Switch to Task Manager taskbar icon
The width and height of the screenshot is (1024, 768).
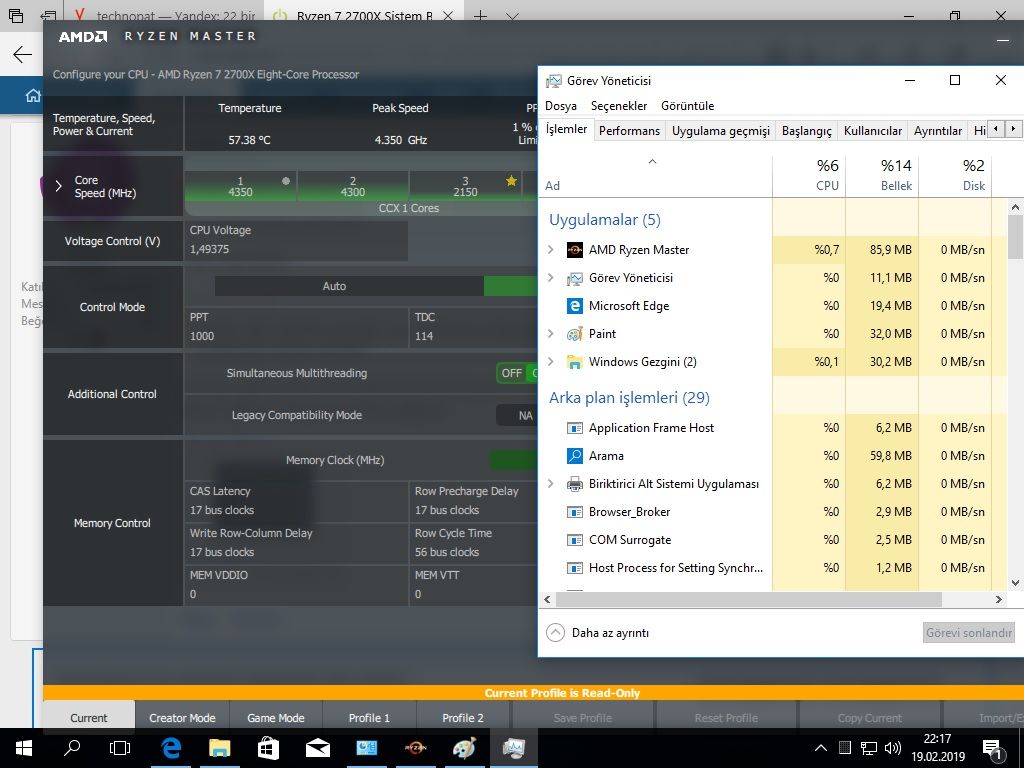(x=513, y=748)
